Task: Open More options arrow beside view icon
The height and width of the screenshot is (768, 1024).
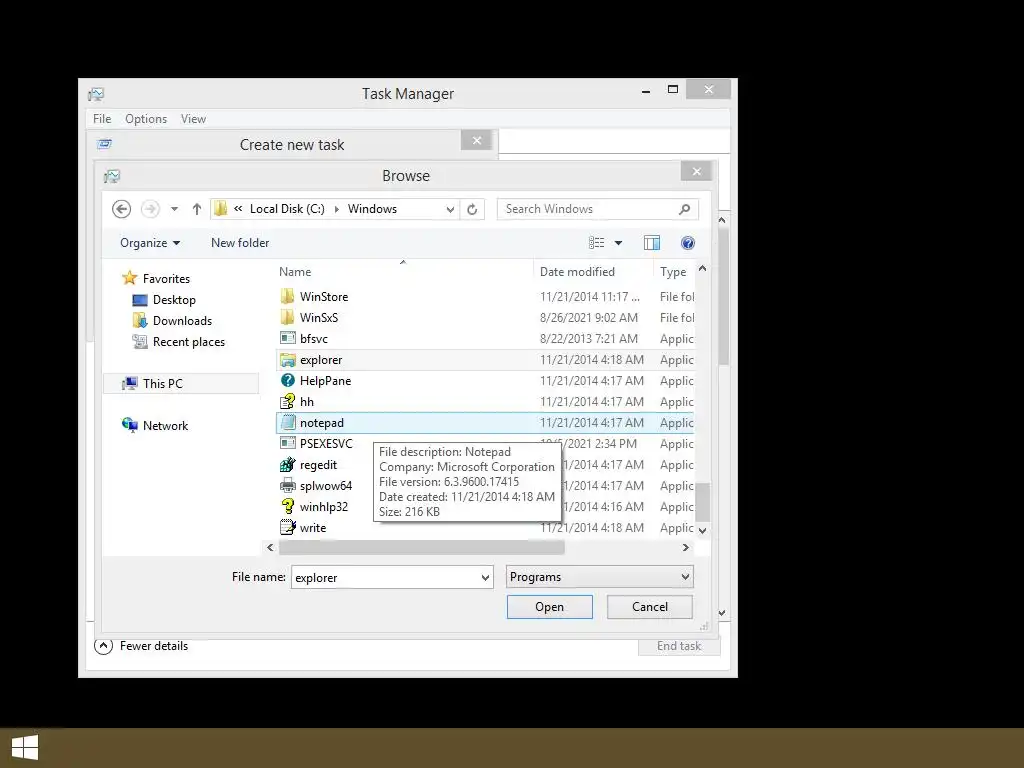Action: (x=618, y=243)
